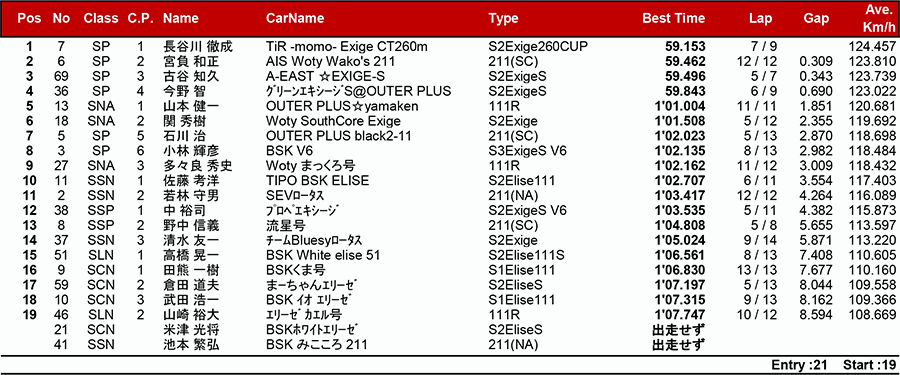
Task: Click the Type column header
Action: point(503,18)
